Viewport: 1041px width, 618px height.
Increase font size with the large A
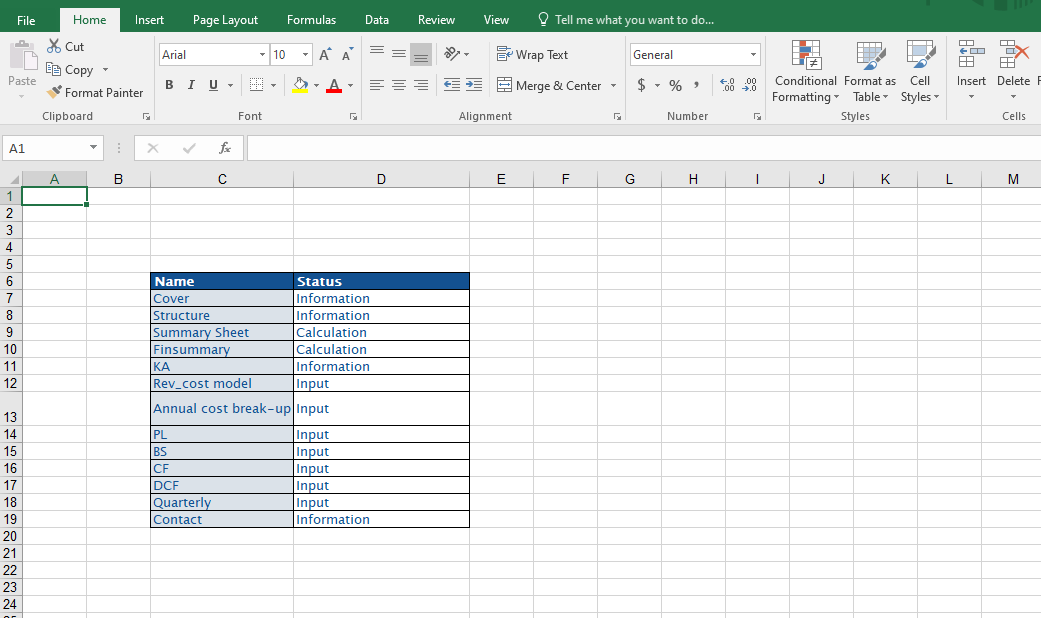(x=325, y=54)
